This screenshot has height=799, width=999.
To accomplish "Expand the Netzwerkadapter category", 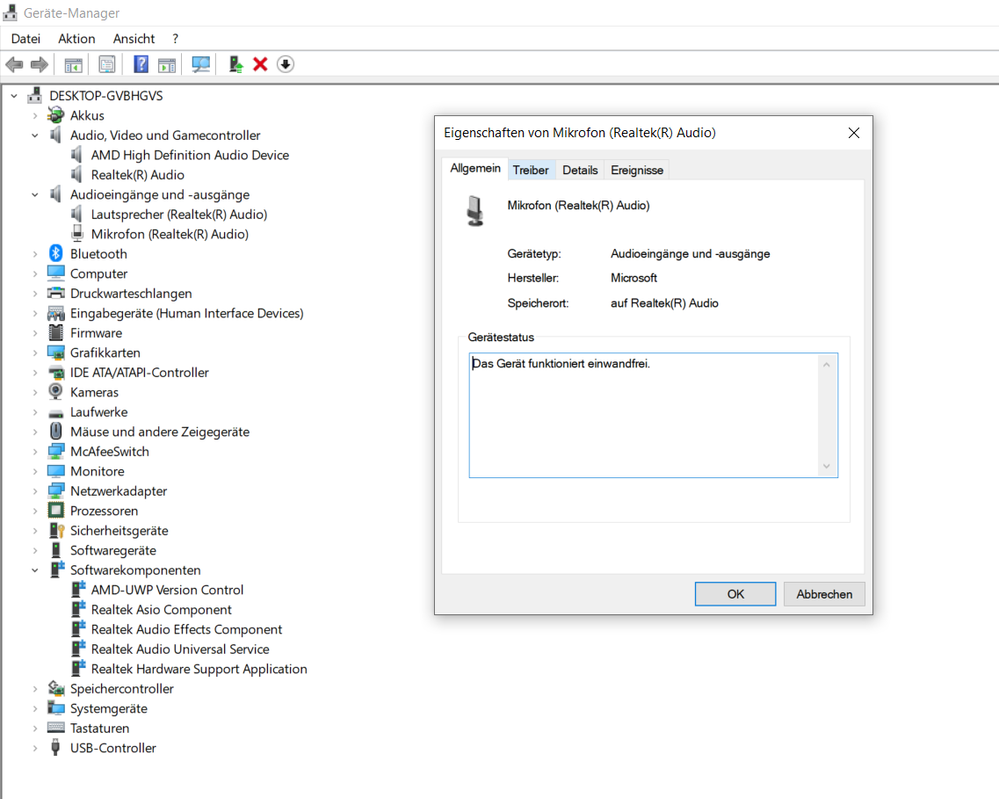I will 35,491.
